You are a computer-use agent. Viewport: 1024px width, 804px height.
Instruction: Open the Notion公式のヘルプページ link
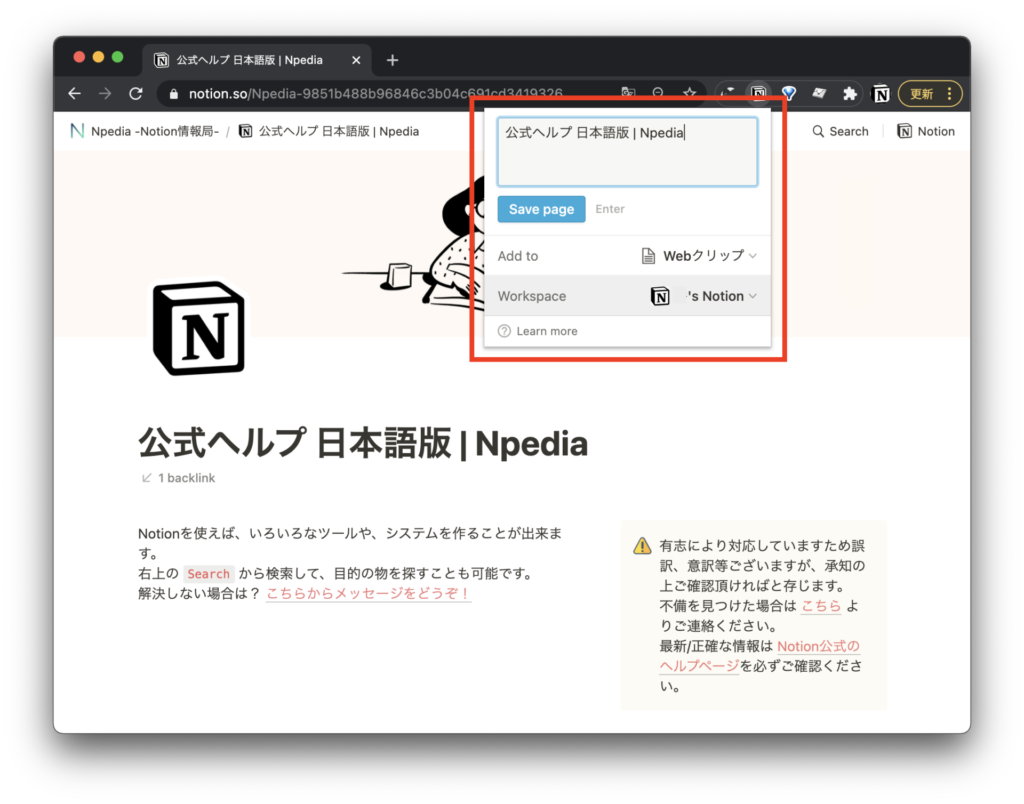coord(760,656)
